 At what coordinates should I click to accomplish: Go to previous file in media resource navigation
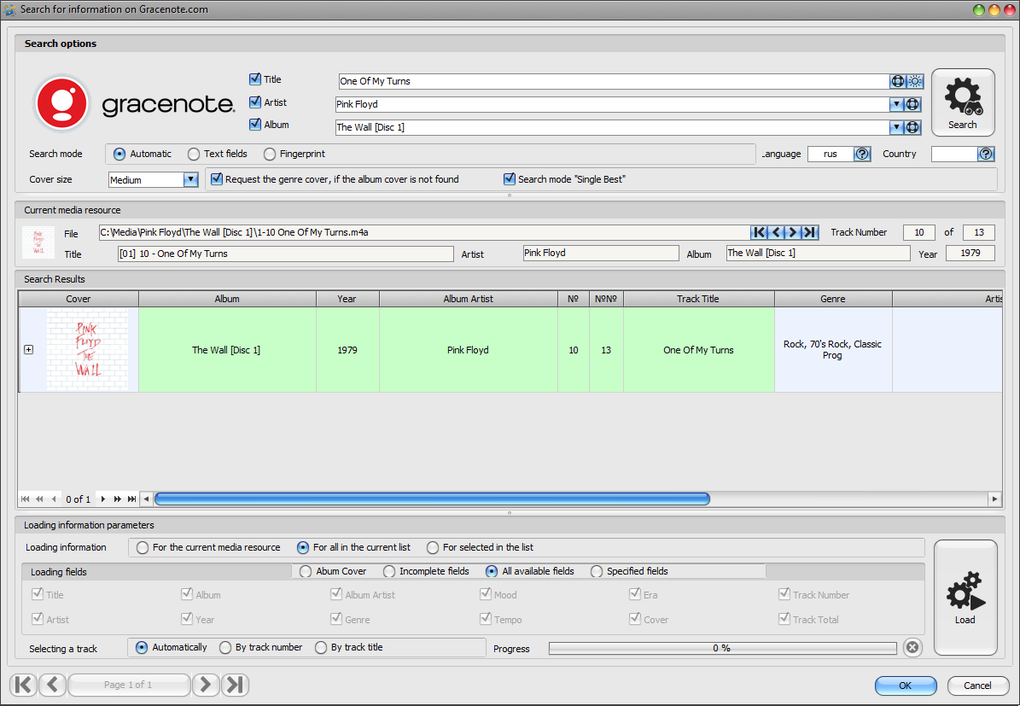pyautogui.click(x=776, y=232)
